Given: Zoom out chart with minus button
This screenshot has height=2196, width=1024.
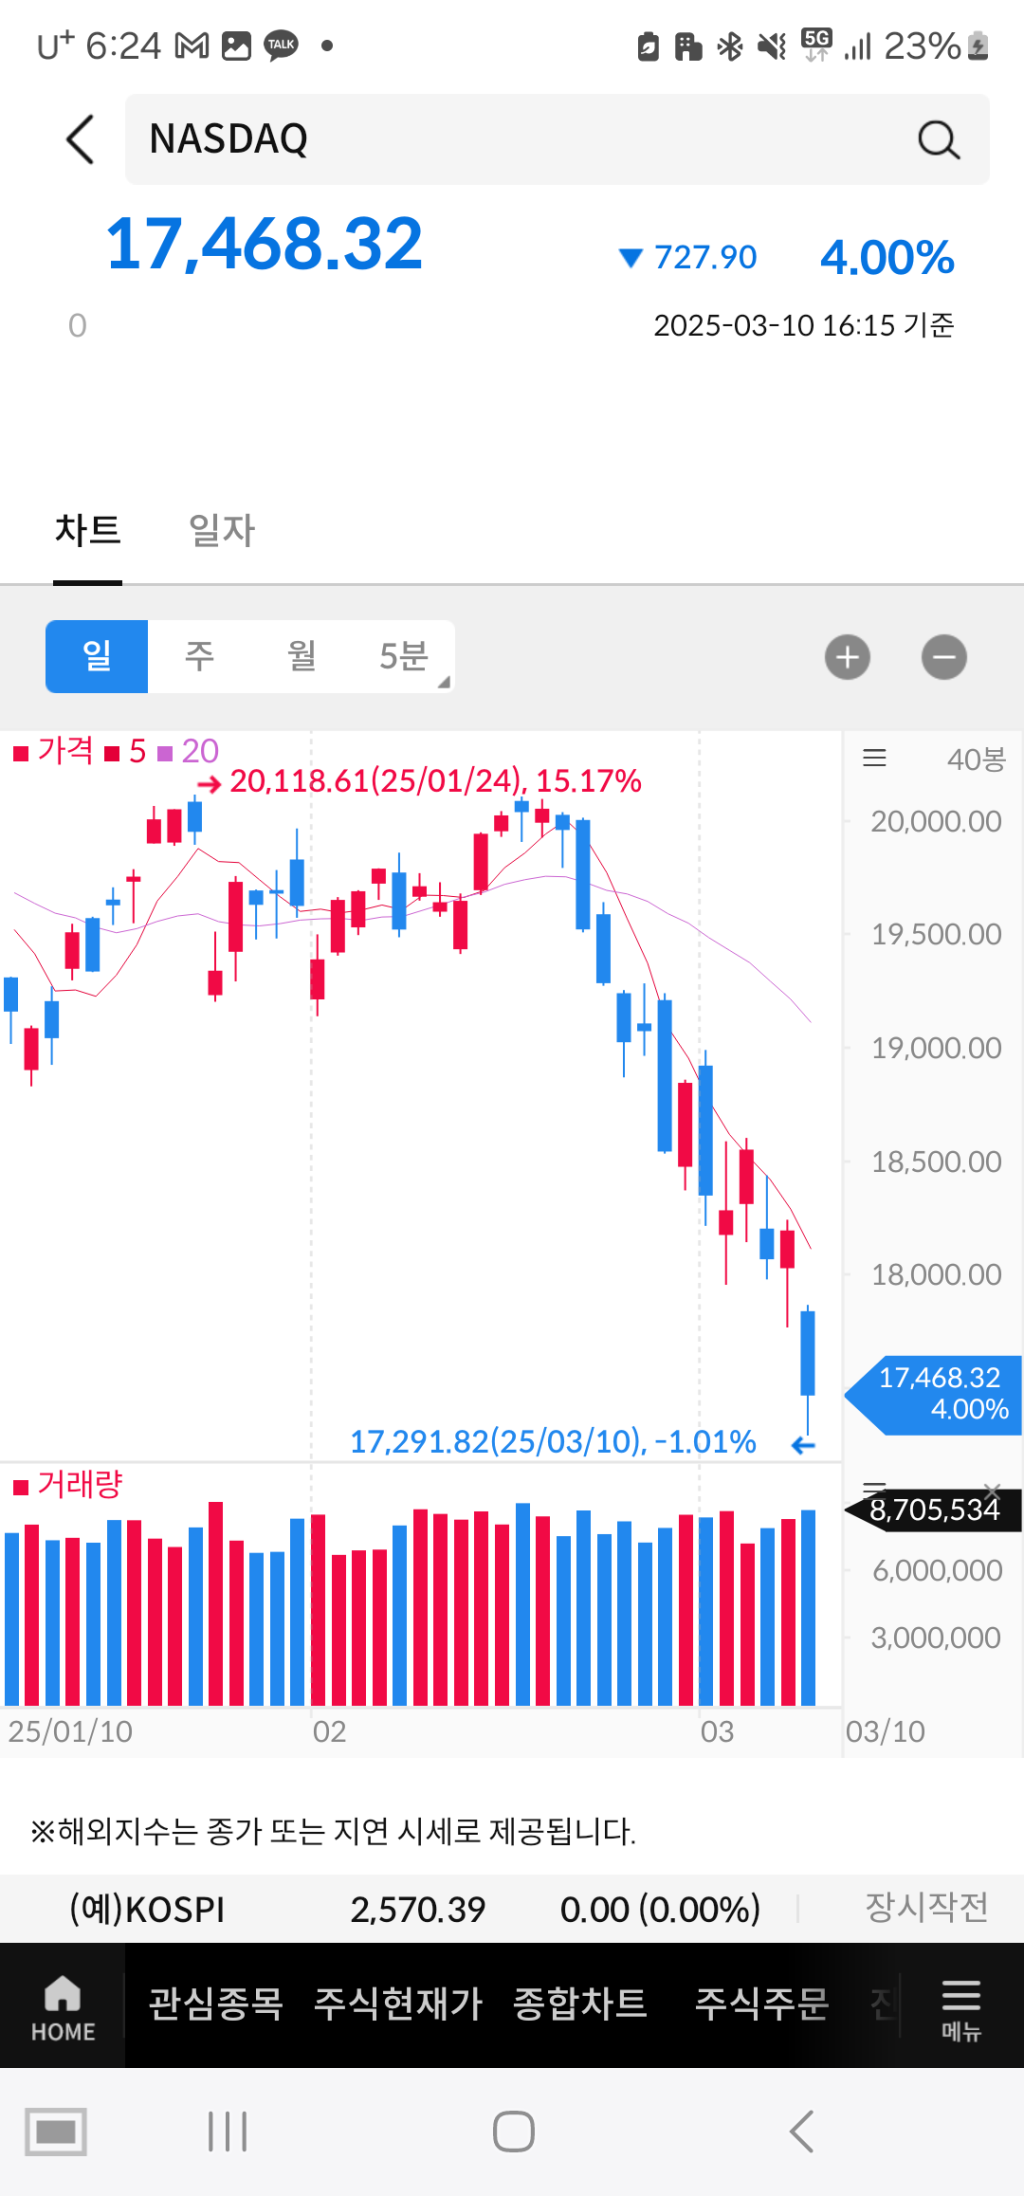Looking at the screenshot, I should pyautogui.click(x=943, y=657).
